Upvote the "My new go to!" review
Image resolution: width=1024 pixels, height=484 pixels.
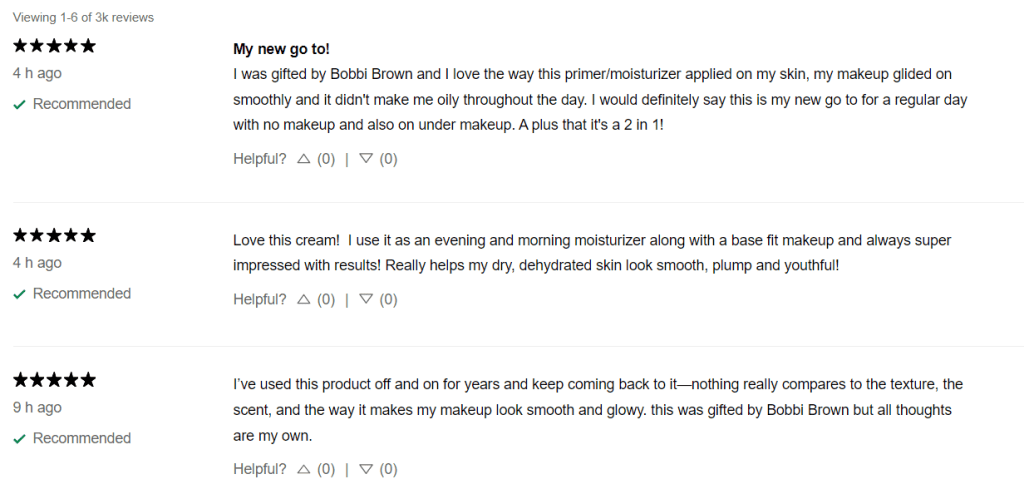coord(304,158)
